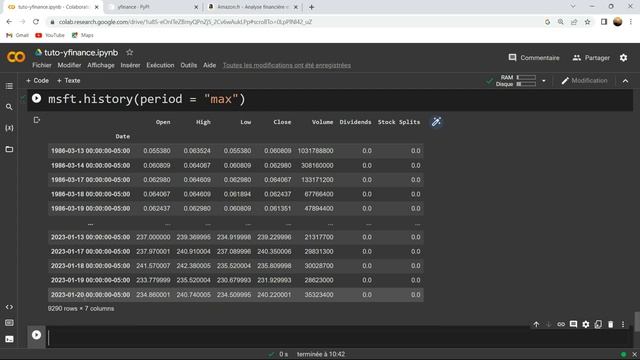Viewport: 640px width, 360px height.
Task: Run the empty code cell
Action: [x=36, y=335]
